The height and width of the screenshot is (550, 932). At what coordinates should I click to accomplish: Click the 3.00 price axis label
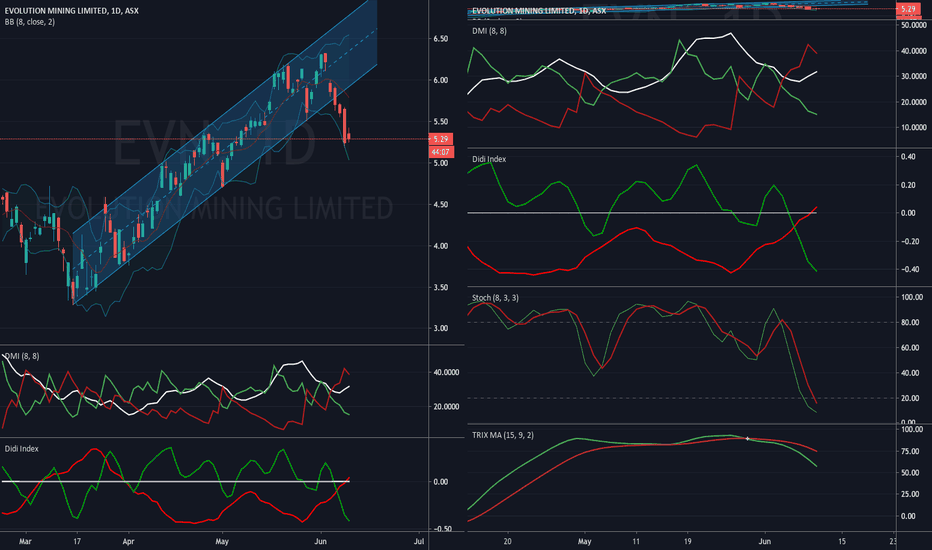pyautogui.click(x=440, y=328)
